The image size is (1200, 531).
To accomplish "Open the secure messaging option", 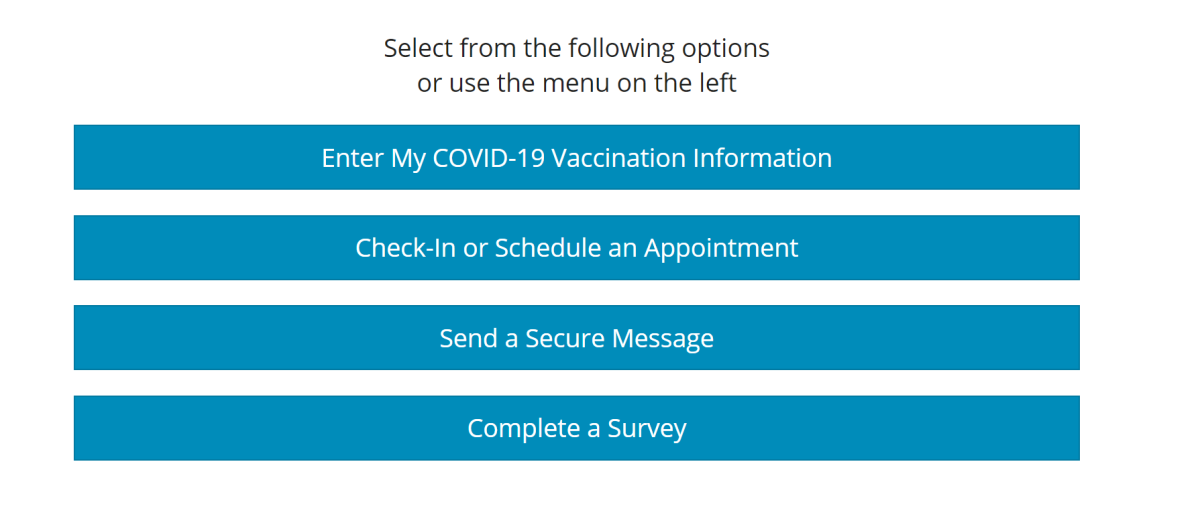I will [576, 338].
